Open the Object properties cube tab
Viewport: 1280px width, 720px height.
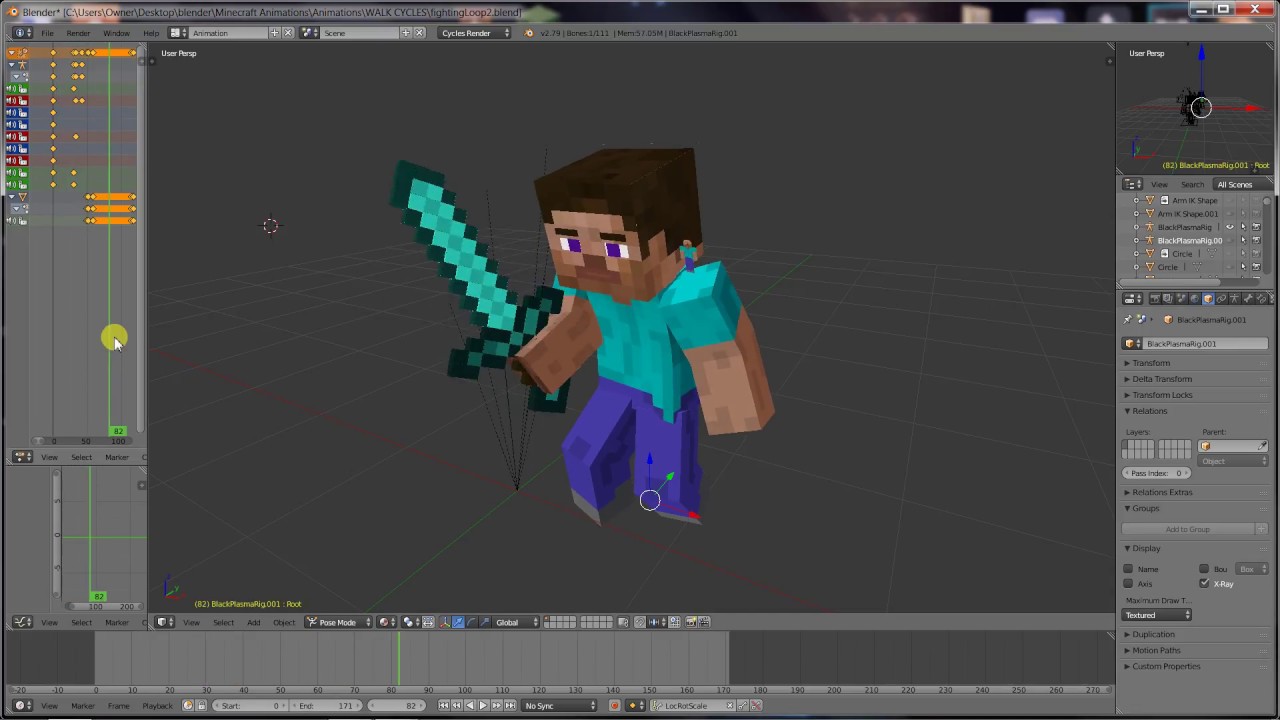1208,298
